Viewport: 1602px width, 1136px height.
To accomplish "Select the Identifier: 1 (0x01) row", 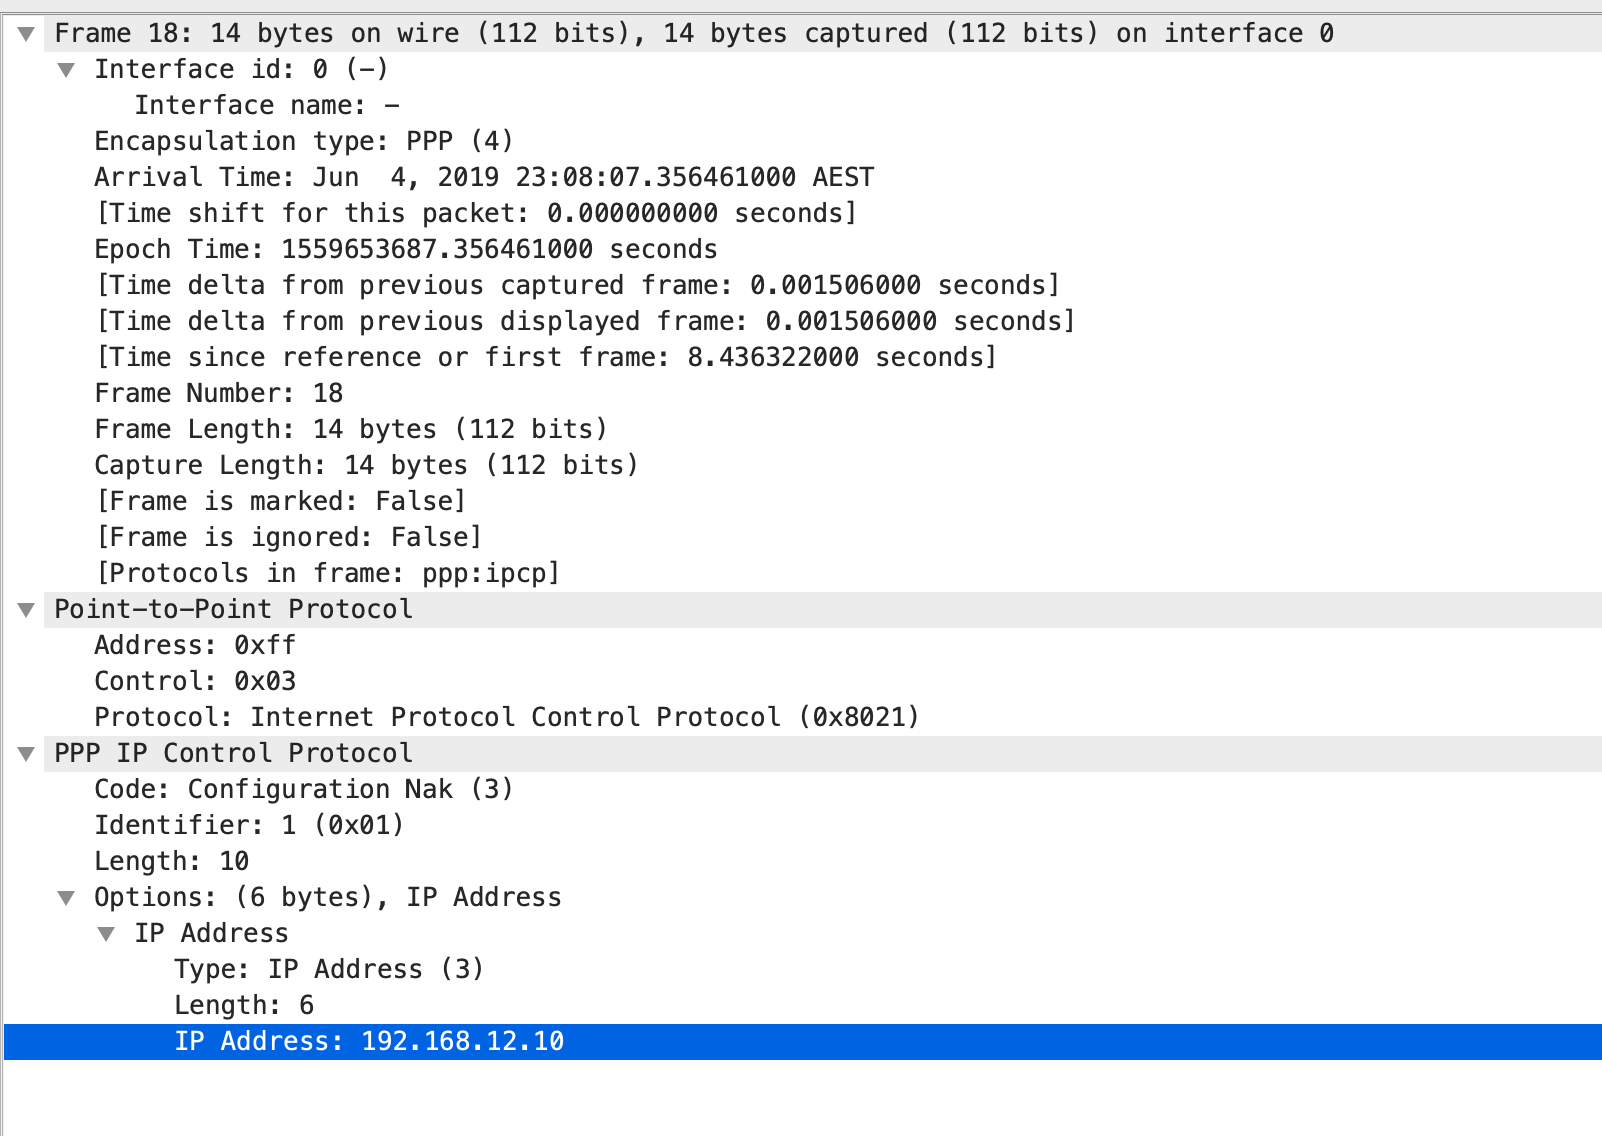I will point(249,825).
